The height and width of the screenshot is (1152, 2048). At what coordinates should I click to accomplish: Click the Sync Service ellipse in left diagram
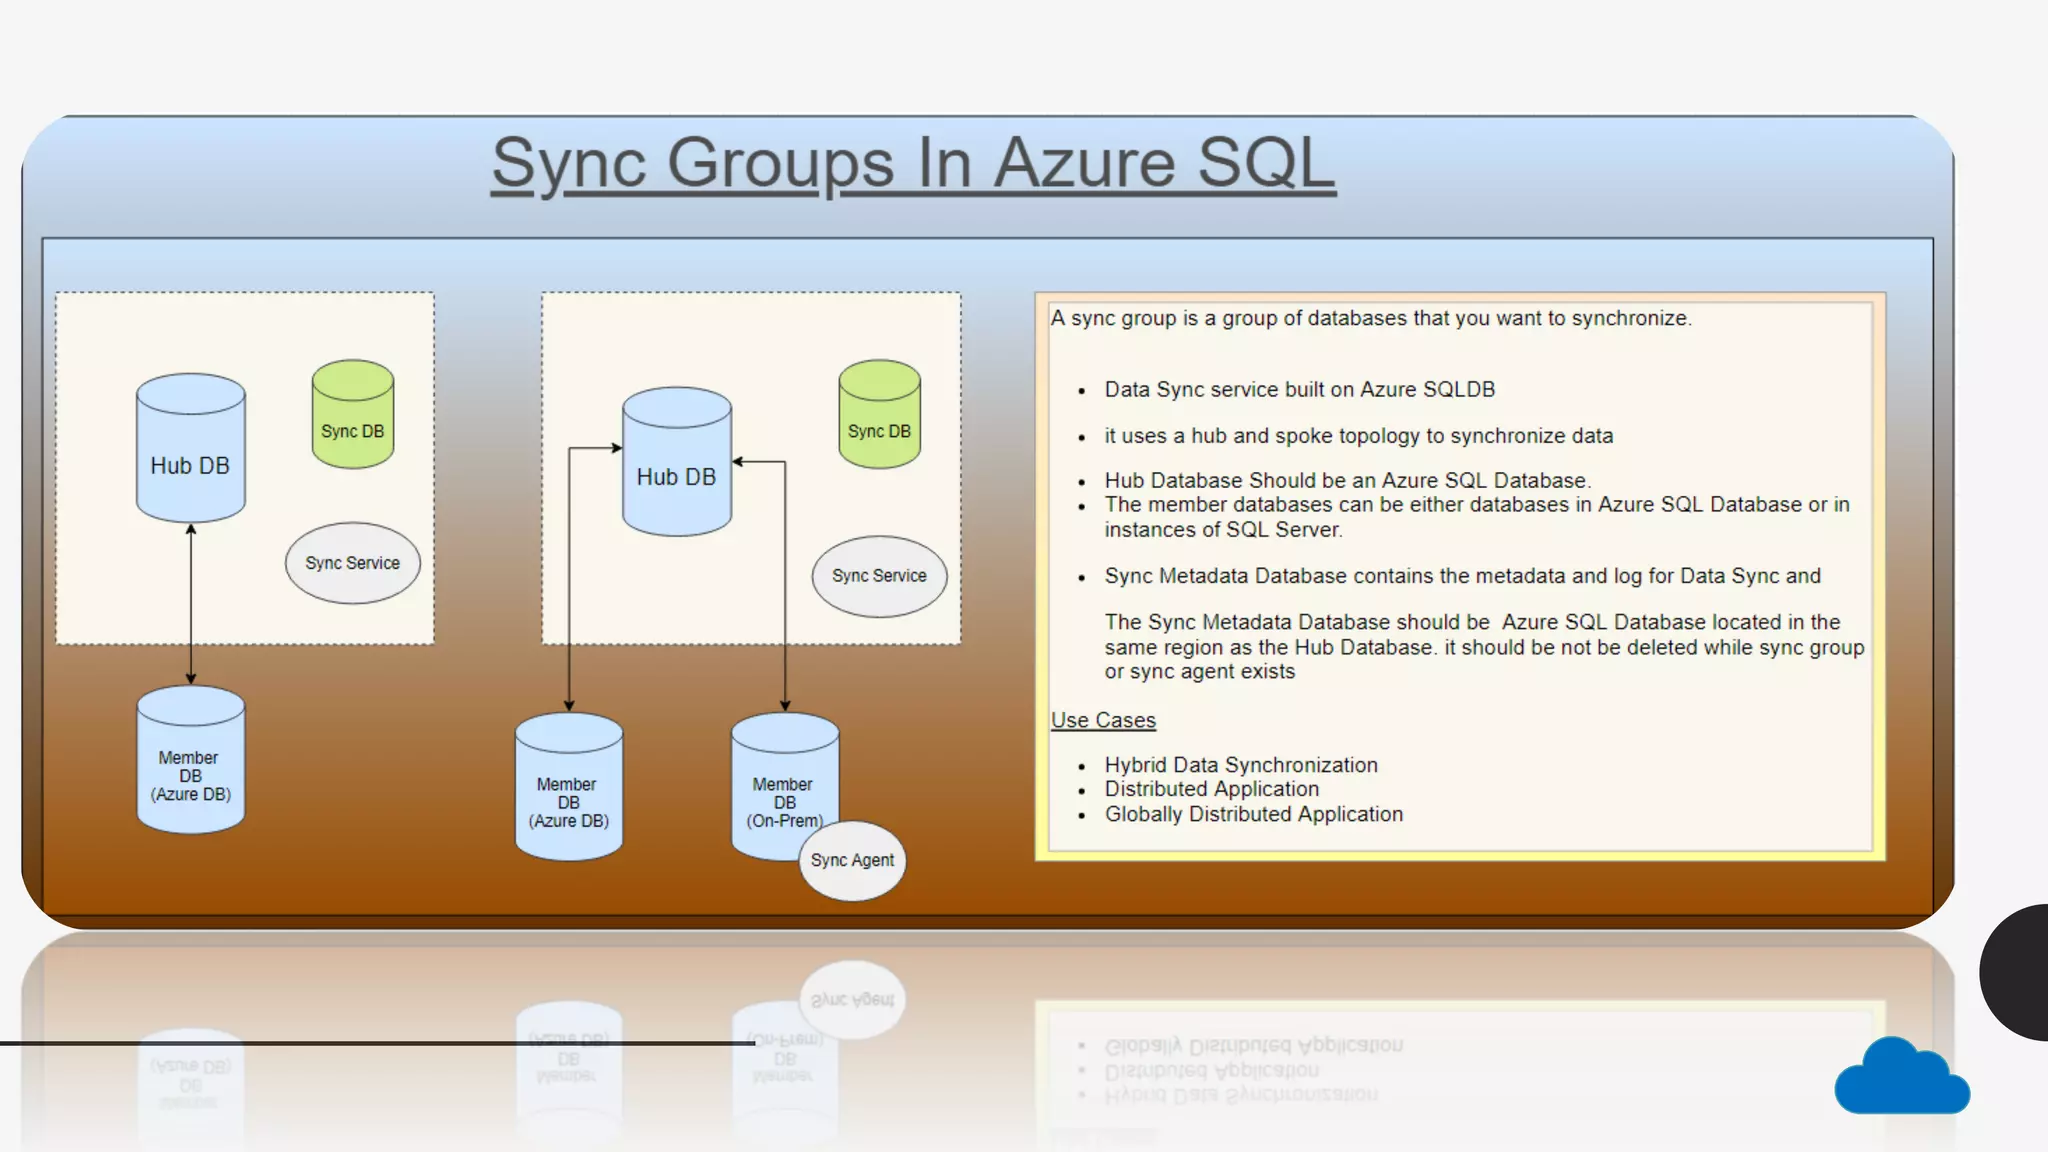coord(353,563)
